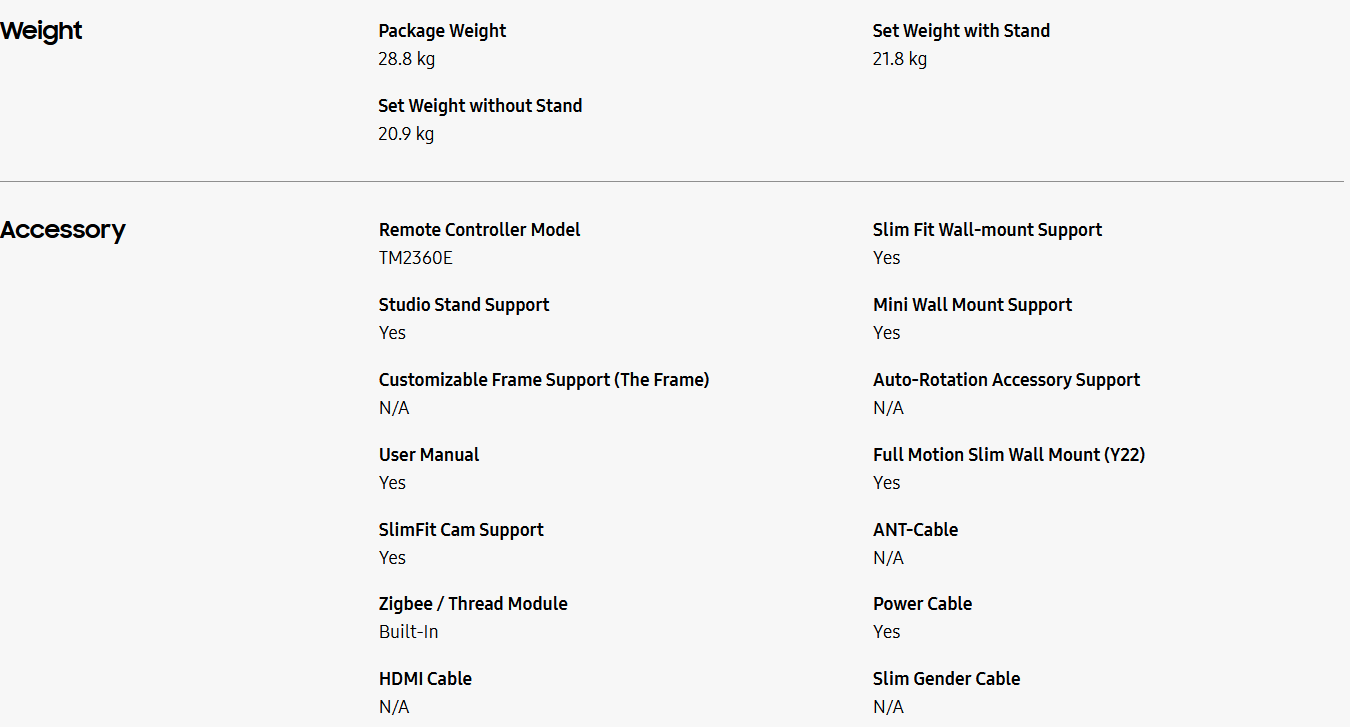Click the Slim Fit Wall-mount Support label
Screen dimensions: 1350x727
(987, 230)
